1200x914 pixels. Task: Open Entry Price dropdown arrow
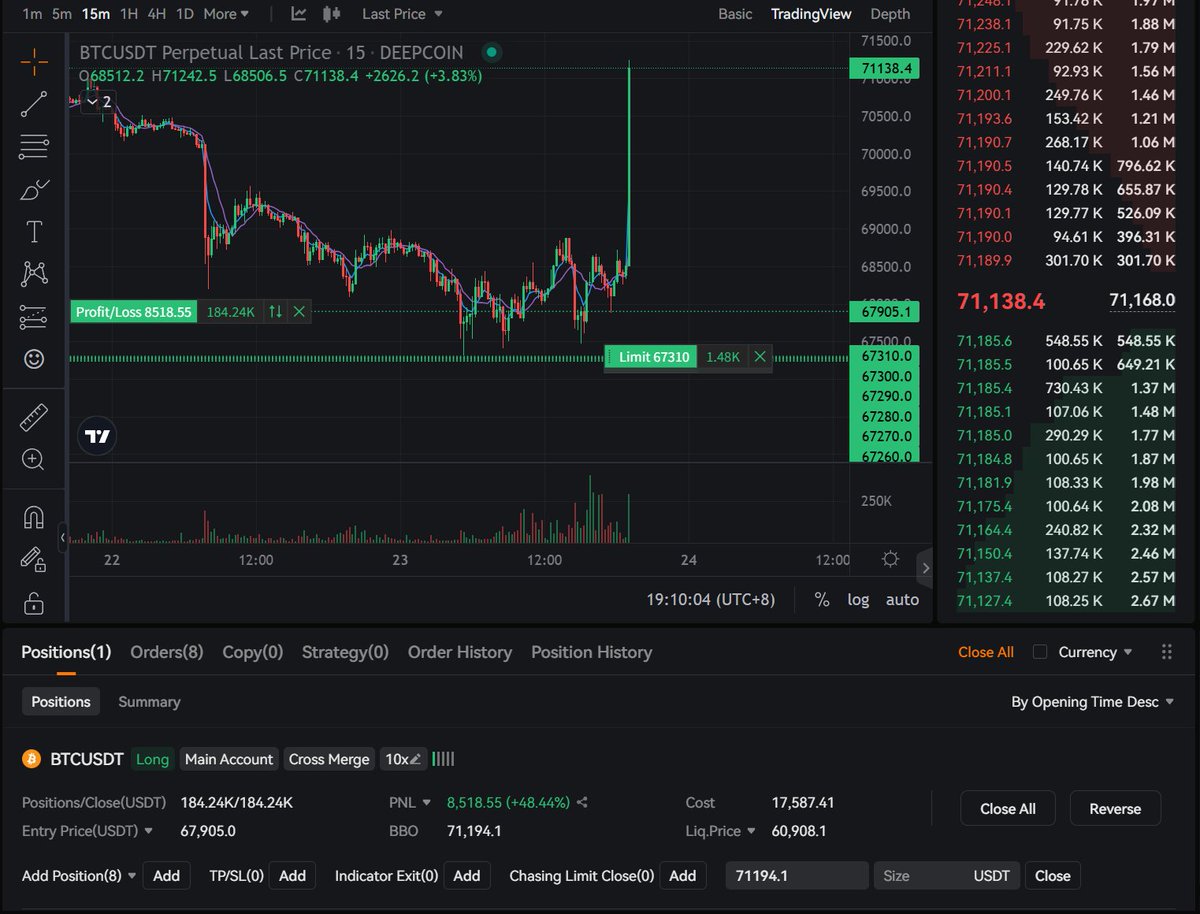pyautogui.click(x=148, y=831)
